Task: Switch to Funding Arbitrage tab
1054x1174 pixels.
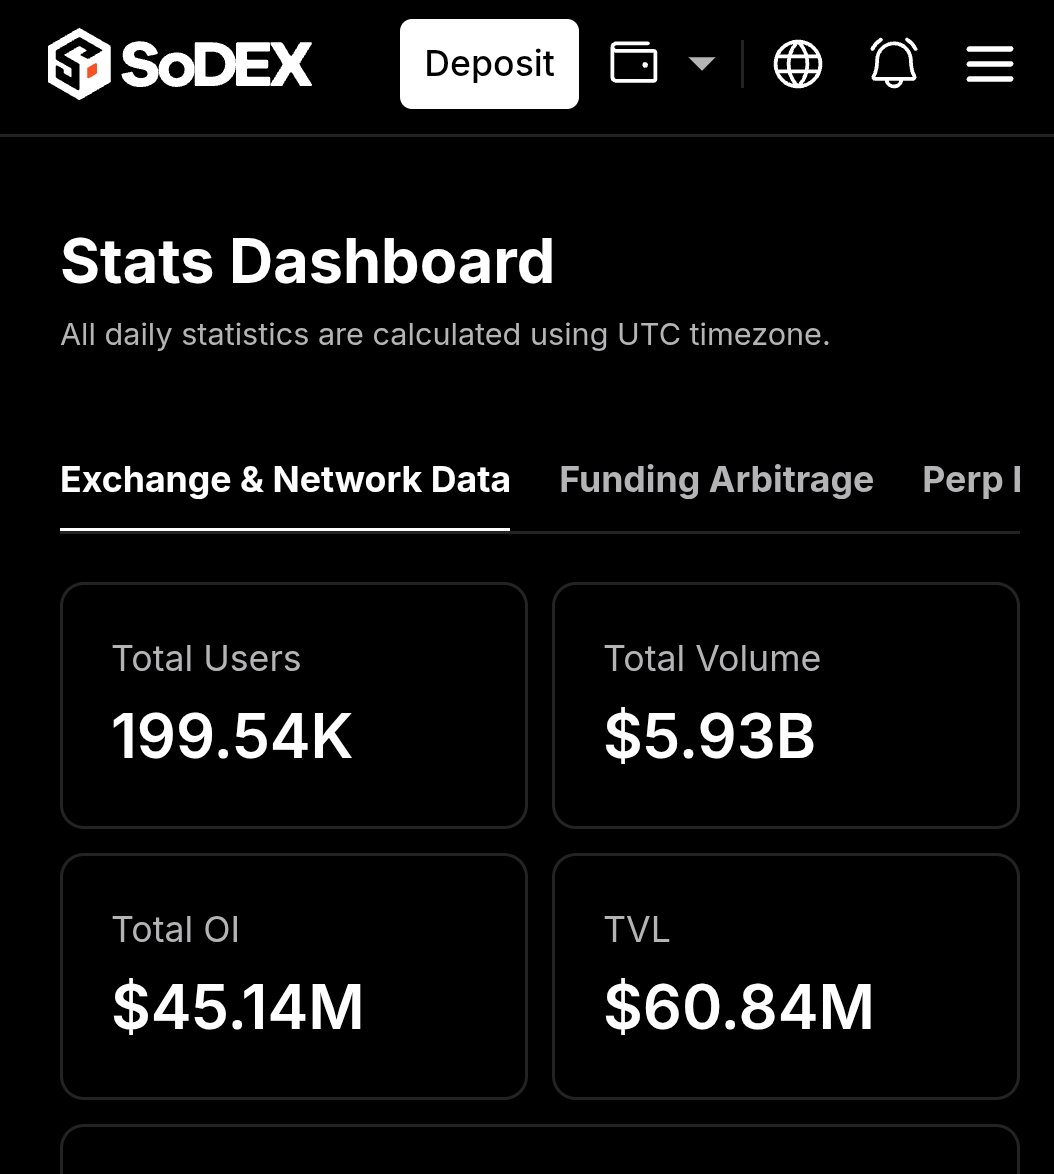Action: click(716, 480)
